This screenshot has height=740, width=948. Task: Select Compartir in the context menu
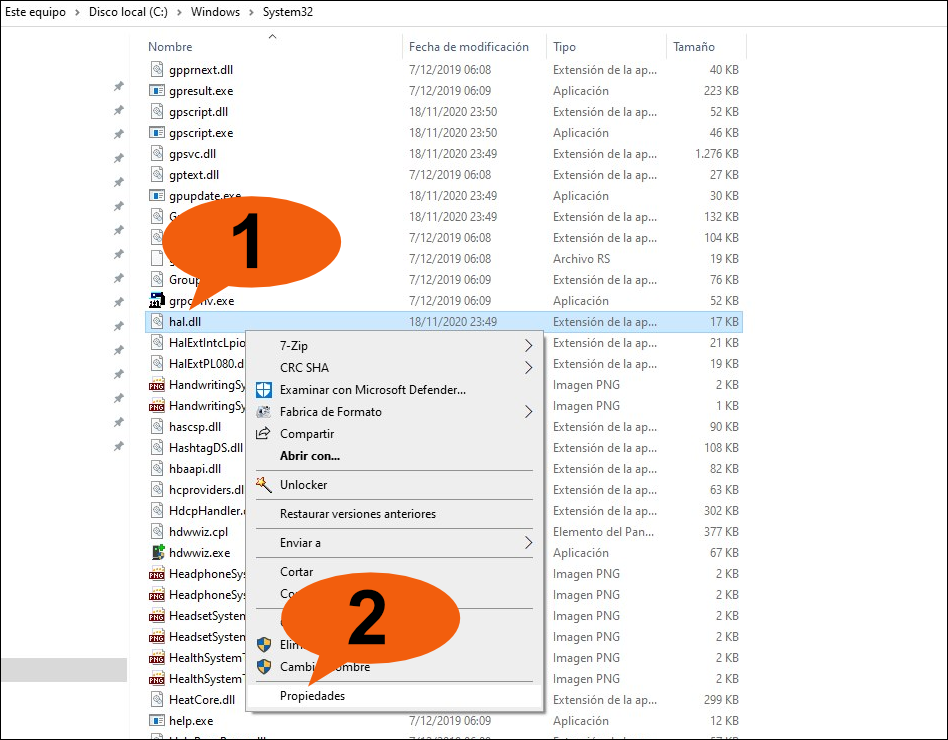click(307, 434)
